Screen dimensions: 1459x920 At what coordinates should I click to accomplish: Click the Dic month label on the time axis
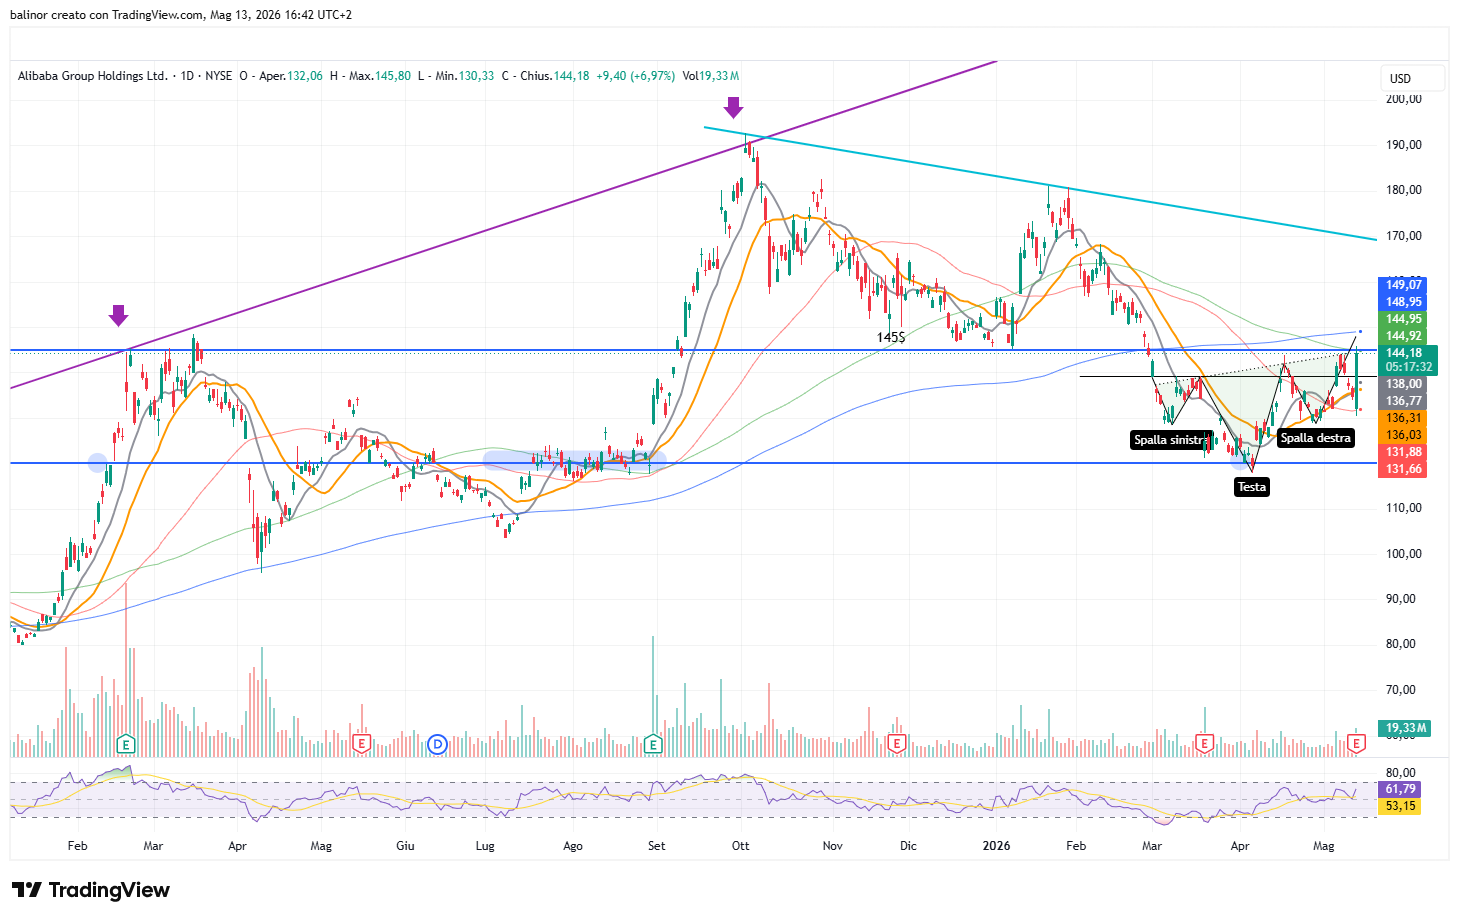(x=908, y=846)
